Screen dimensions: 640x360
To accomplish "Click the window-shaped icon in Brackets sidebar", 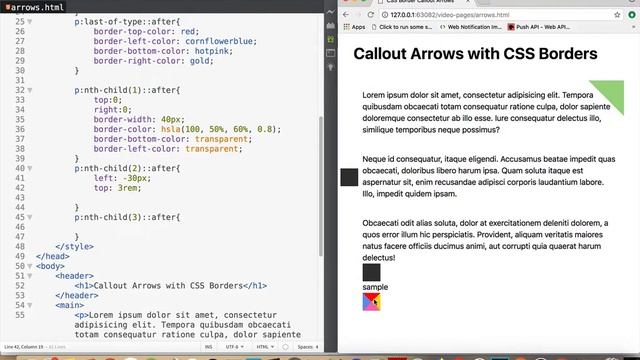I will coord(331,53).
